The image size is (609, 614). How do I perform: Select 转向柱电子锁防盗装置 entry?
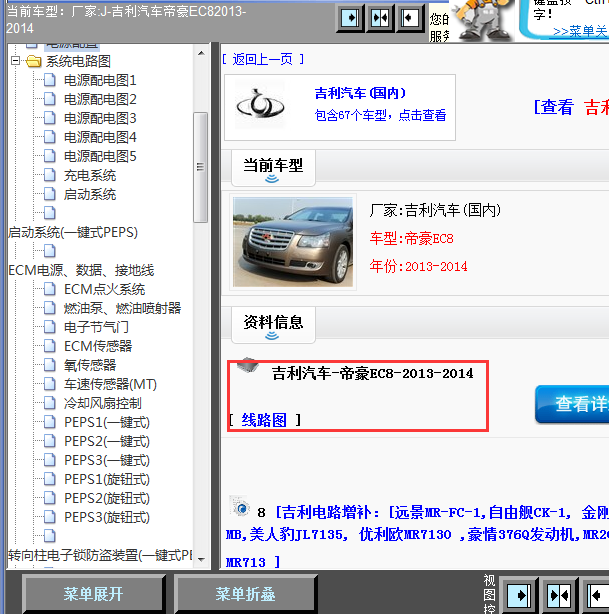(x=100, y=555)
